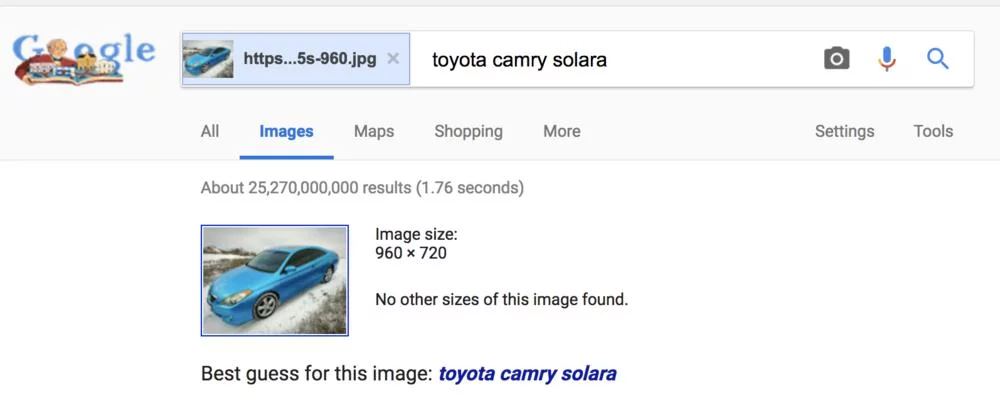Click the voice search microphone icon
The image size is (1000, 403).
click(x=887, y=59)
